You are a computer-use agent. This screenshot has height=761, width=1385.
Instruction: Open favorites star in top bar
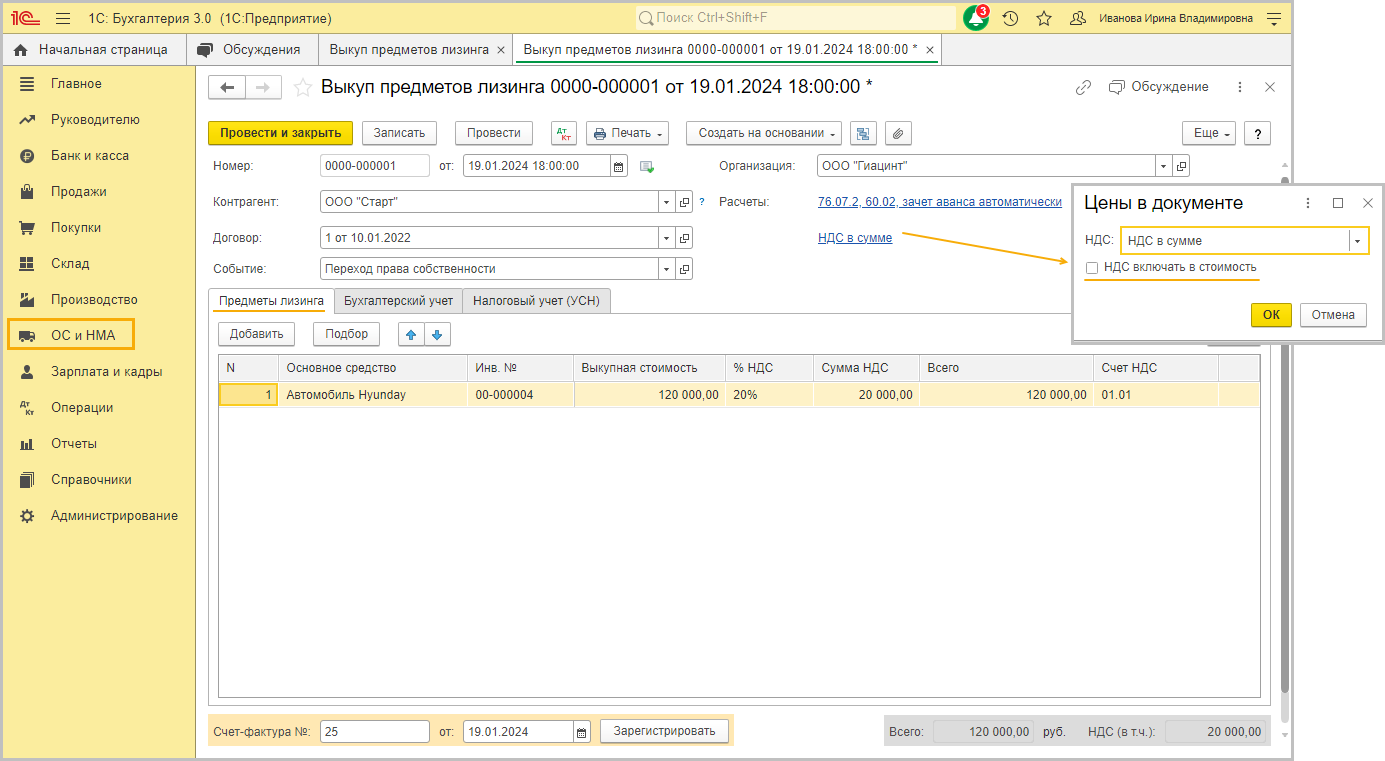coord(1044,18)
